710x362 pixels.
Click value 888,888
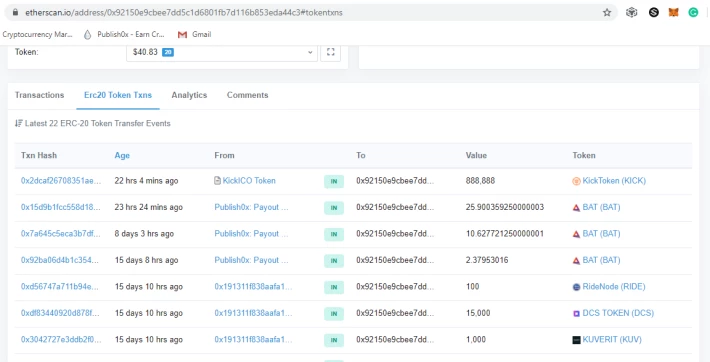pyautogui.click(x=480, y=181)
